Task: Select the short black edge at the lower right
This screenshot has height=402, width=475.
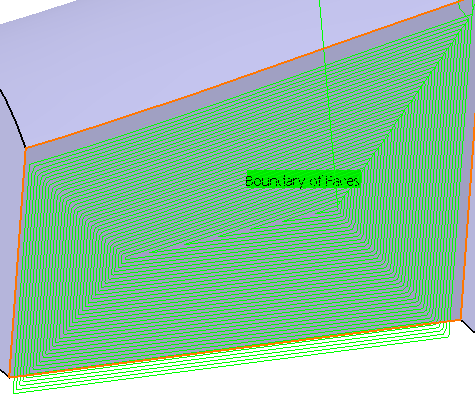Action: pos(468,326)
